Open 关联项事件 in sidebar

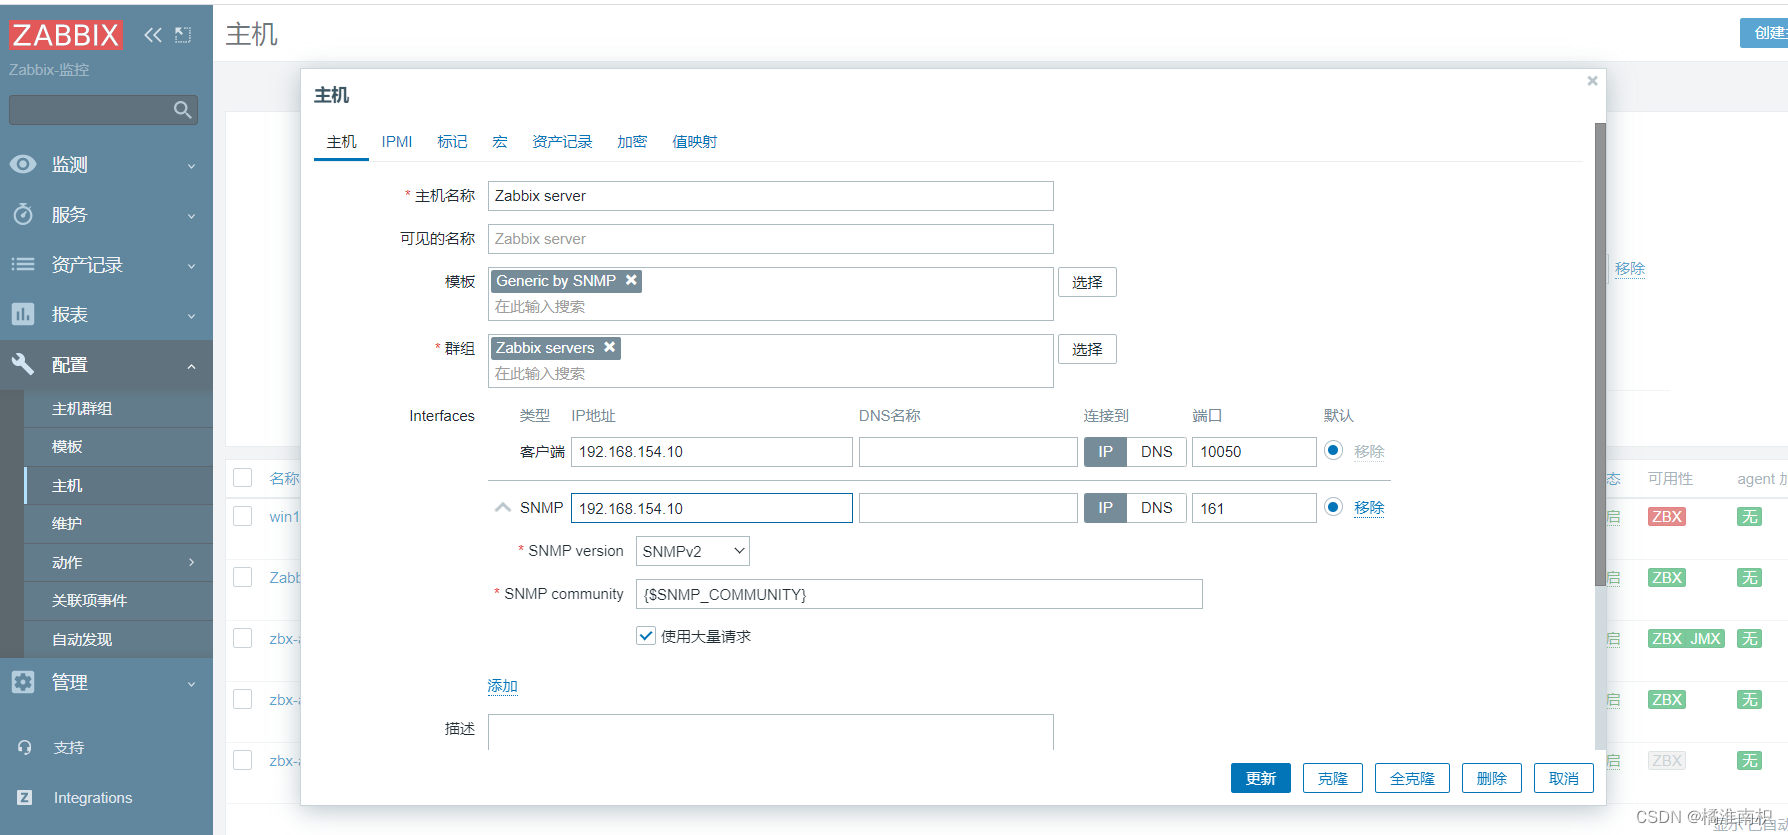[x=90, y=600]
